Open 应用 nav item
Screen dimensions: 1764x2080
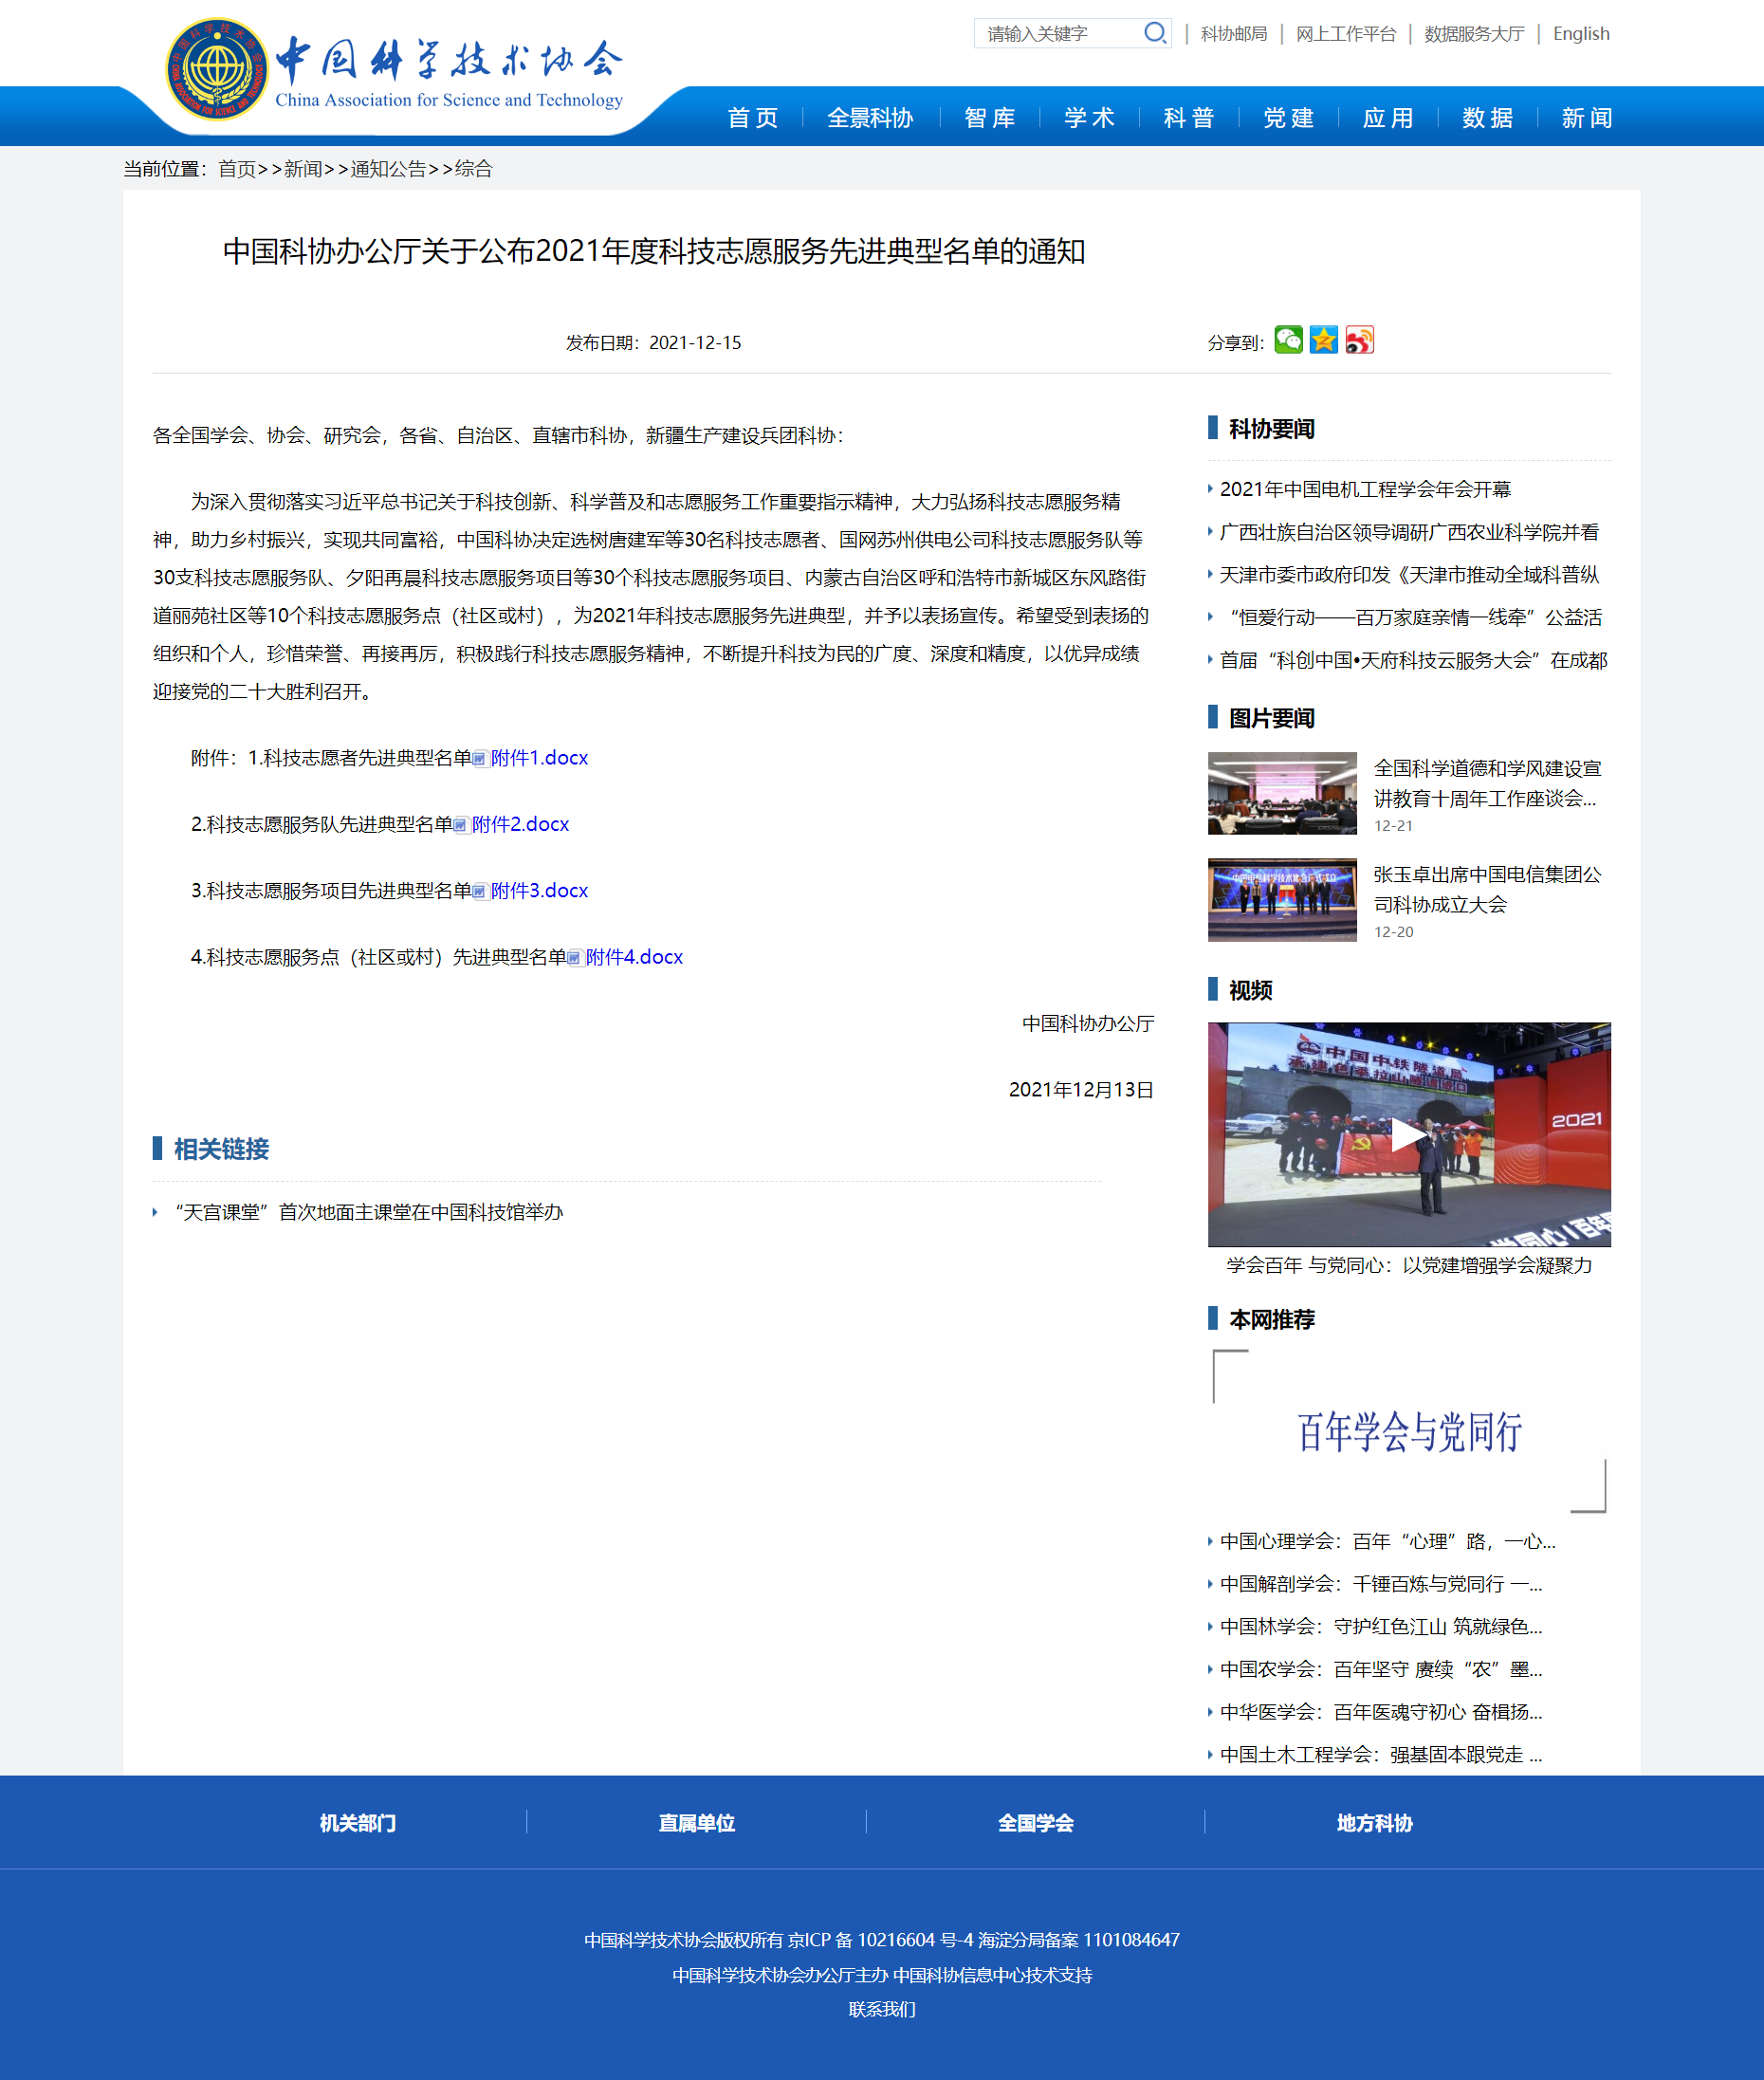[1388, 118]
